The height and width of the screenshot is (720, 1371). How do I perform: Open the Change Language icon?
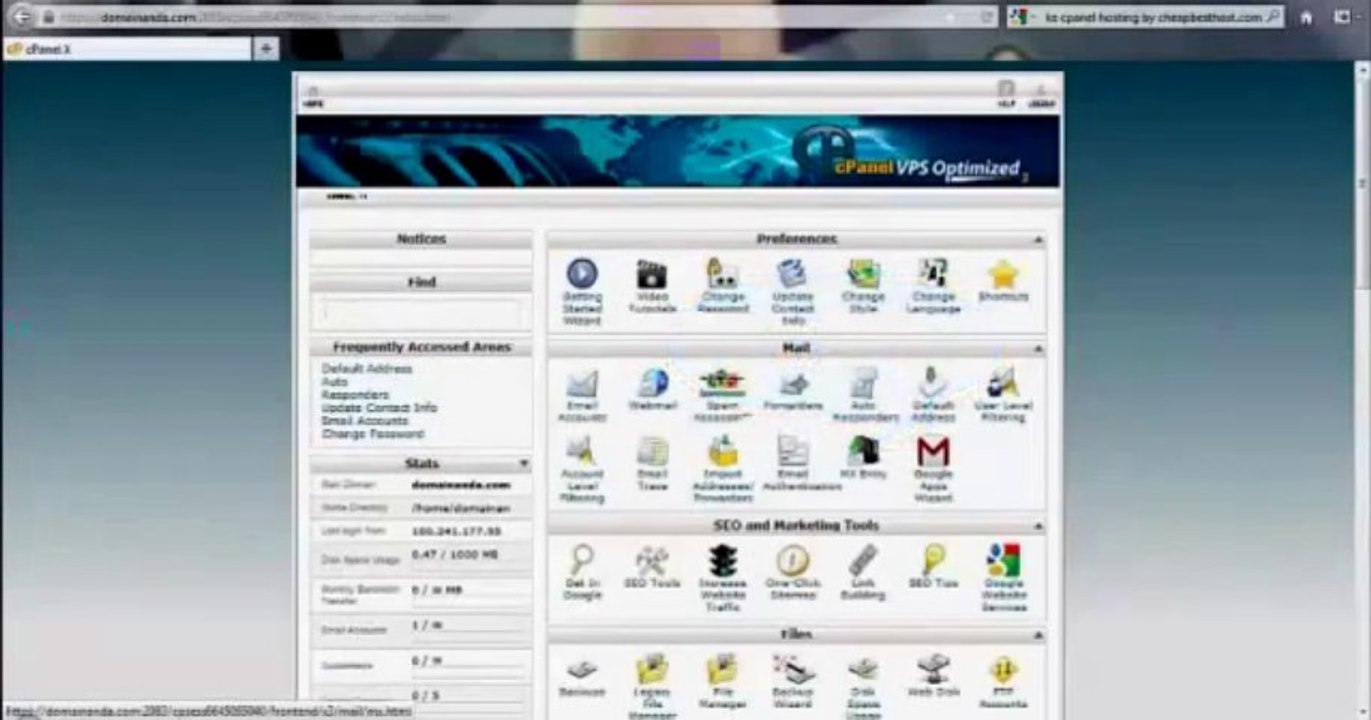click(x=933, y=273)
